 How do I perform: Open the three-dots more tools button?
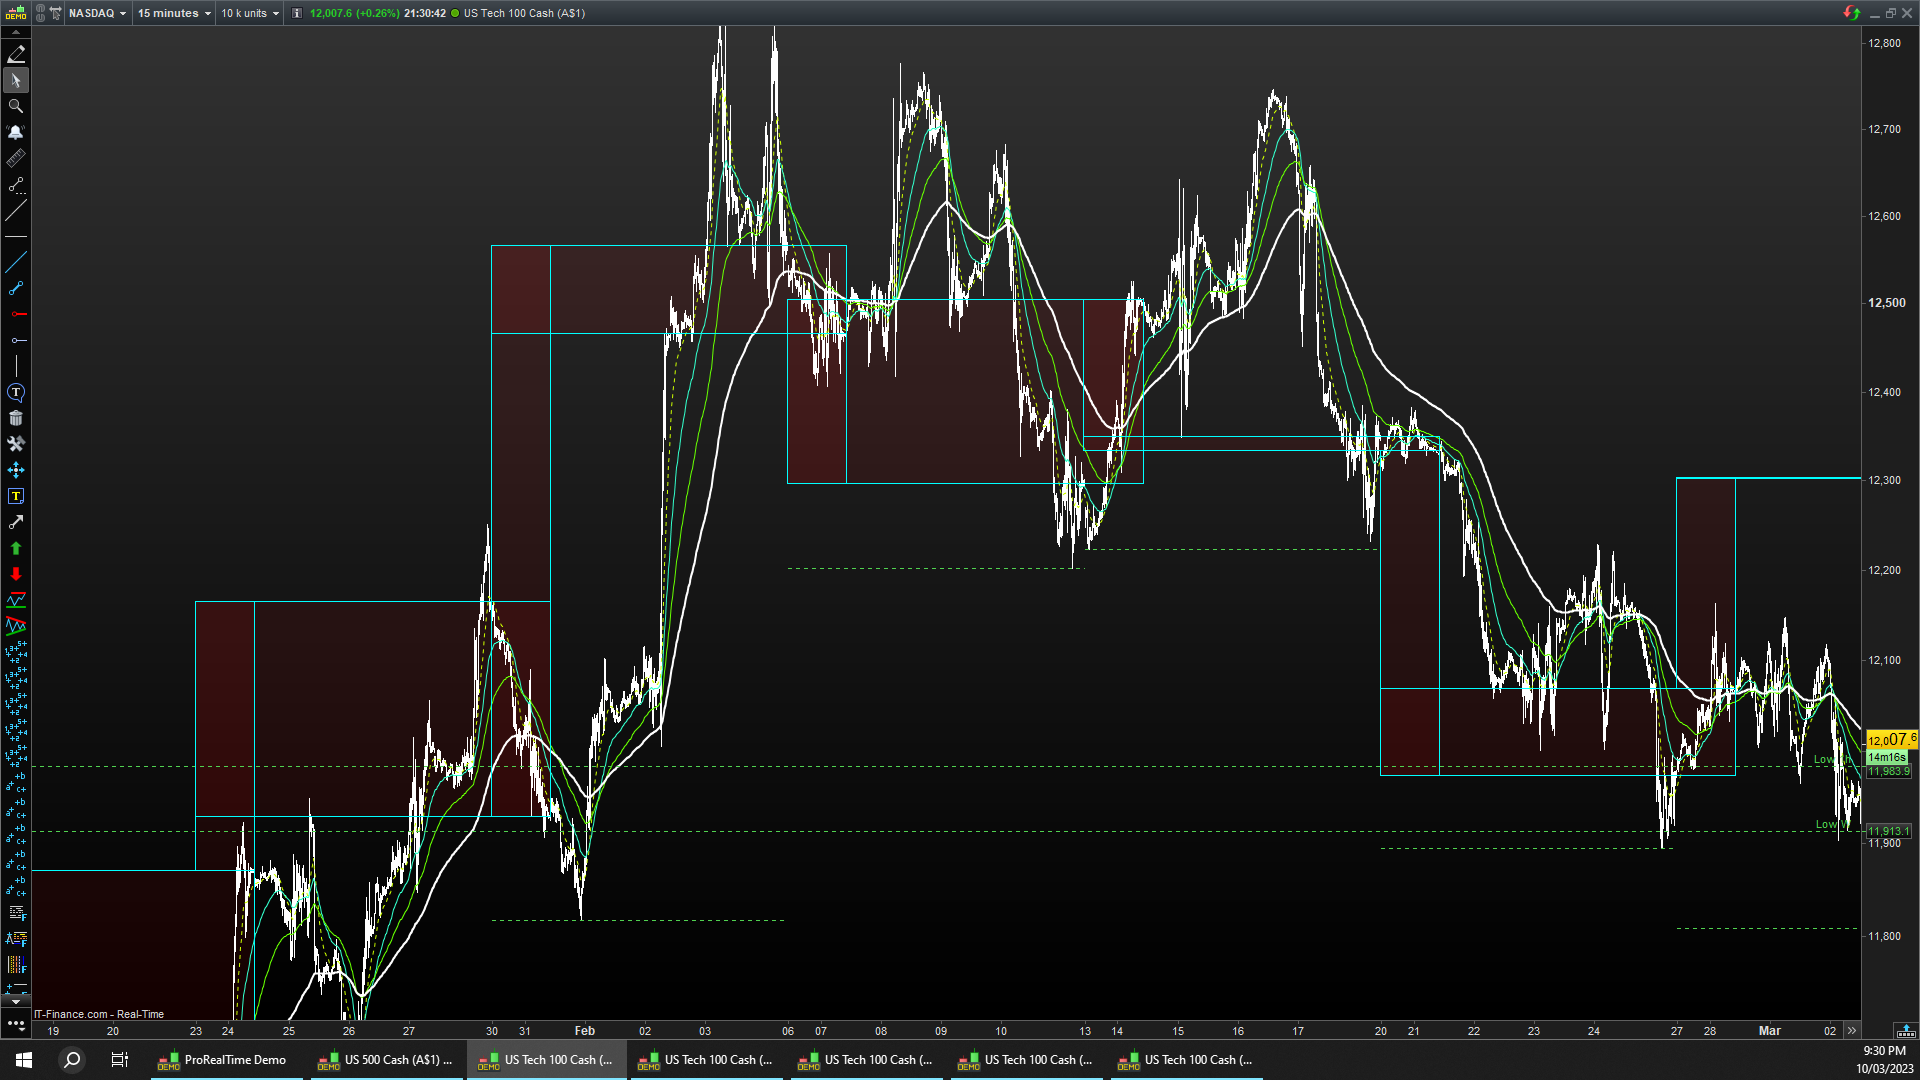click(x=16, y=1024)
